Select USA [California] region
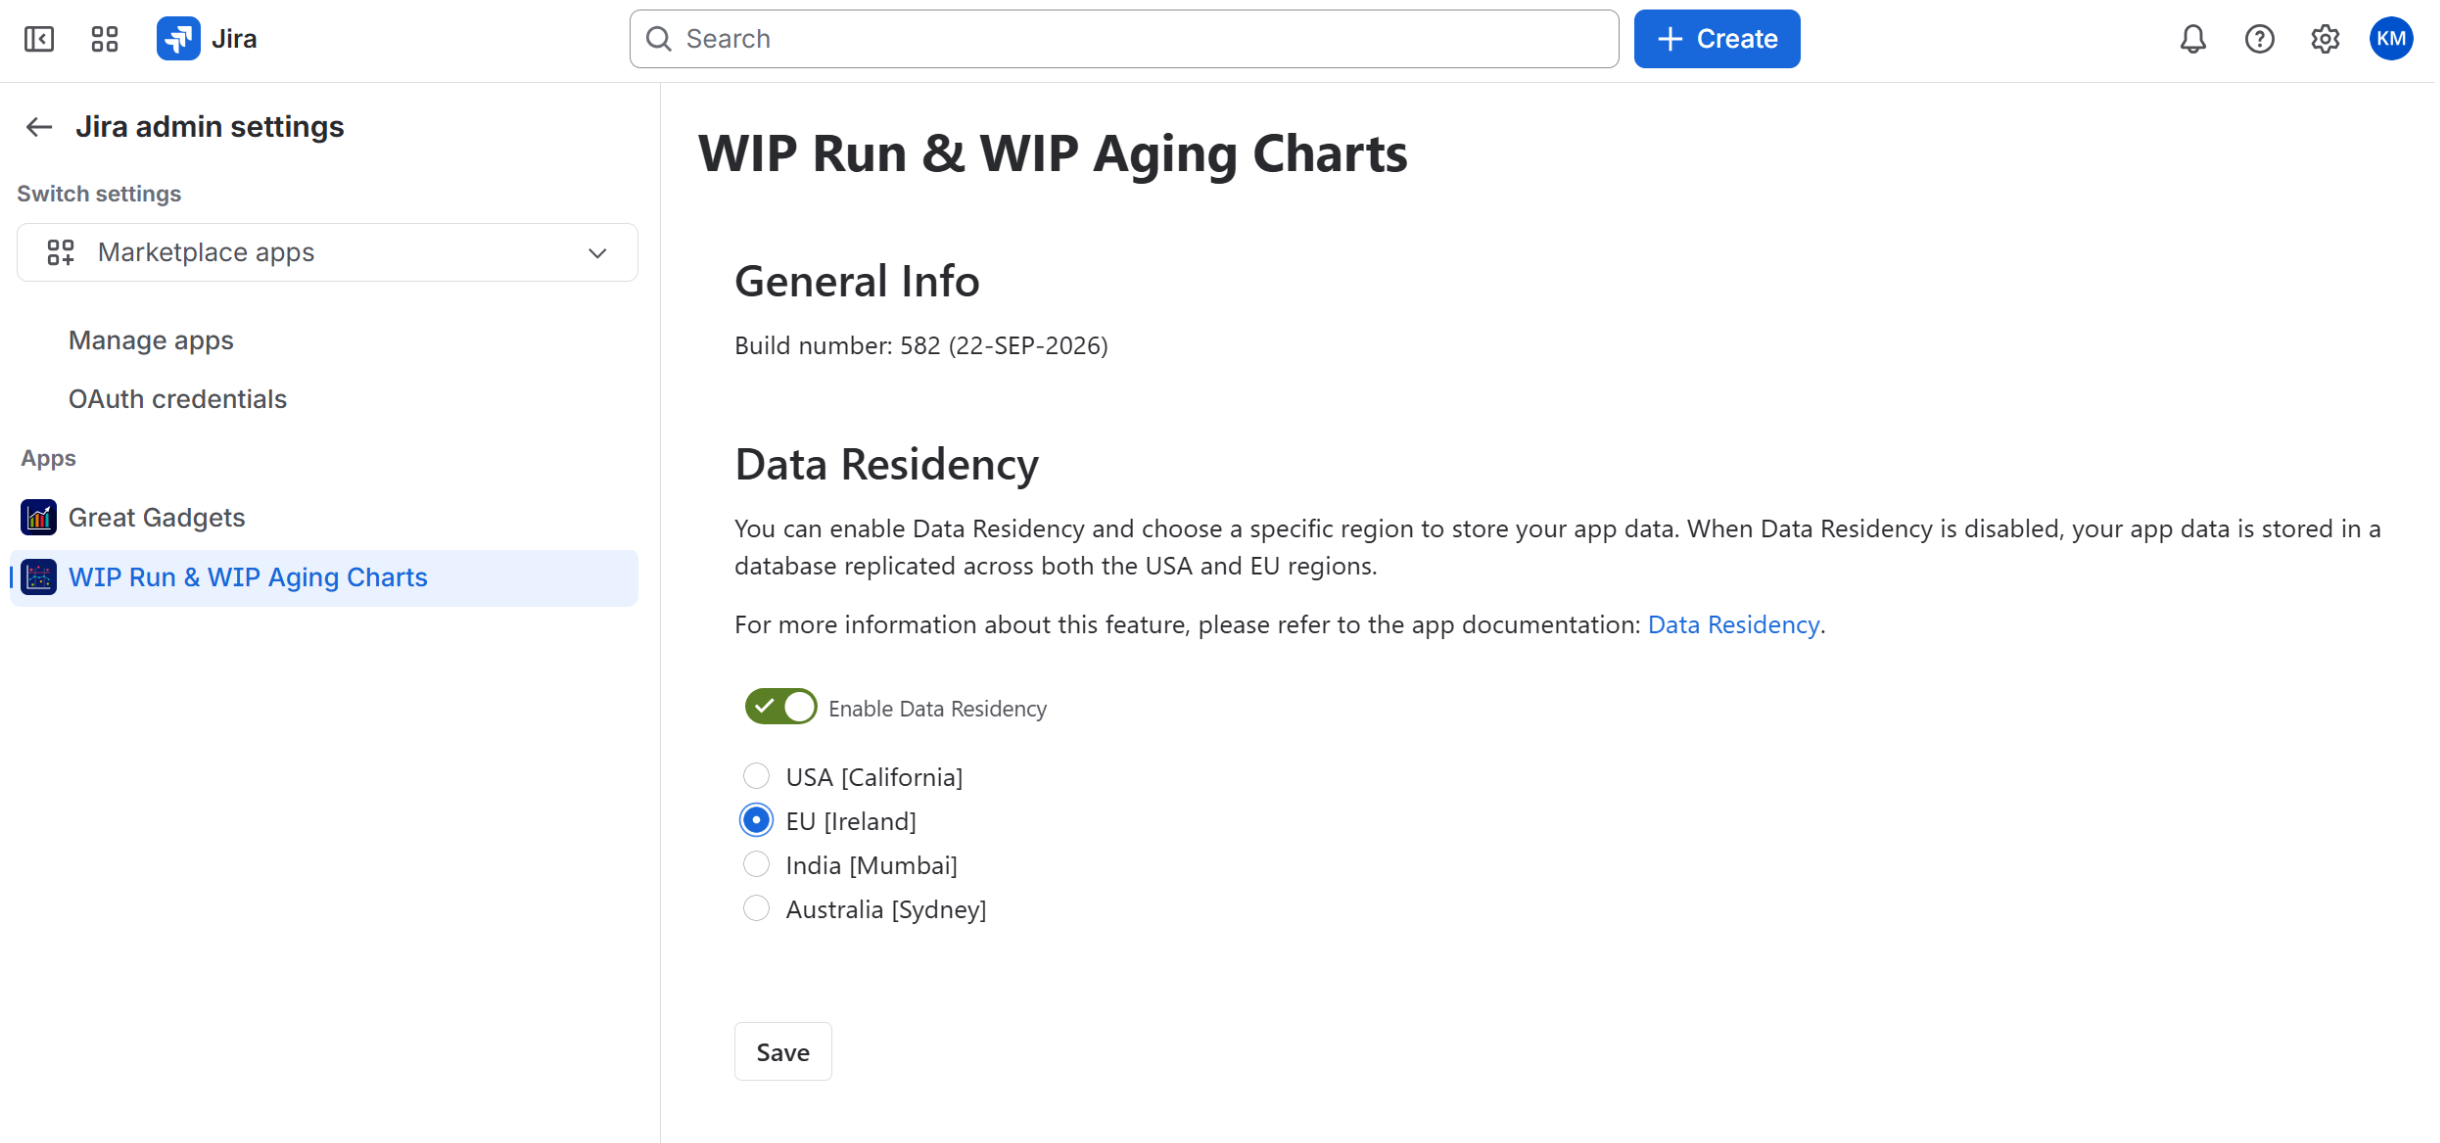The width and height of the screenshot is (2440, 1143). click(x=756, y=776)
